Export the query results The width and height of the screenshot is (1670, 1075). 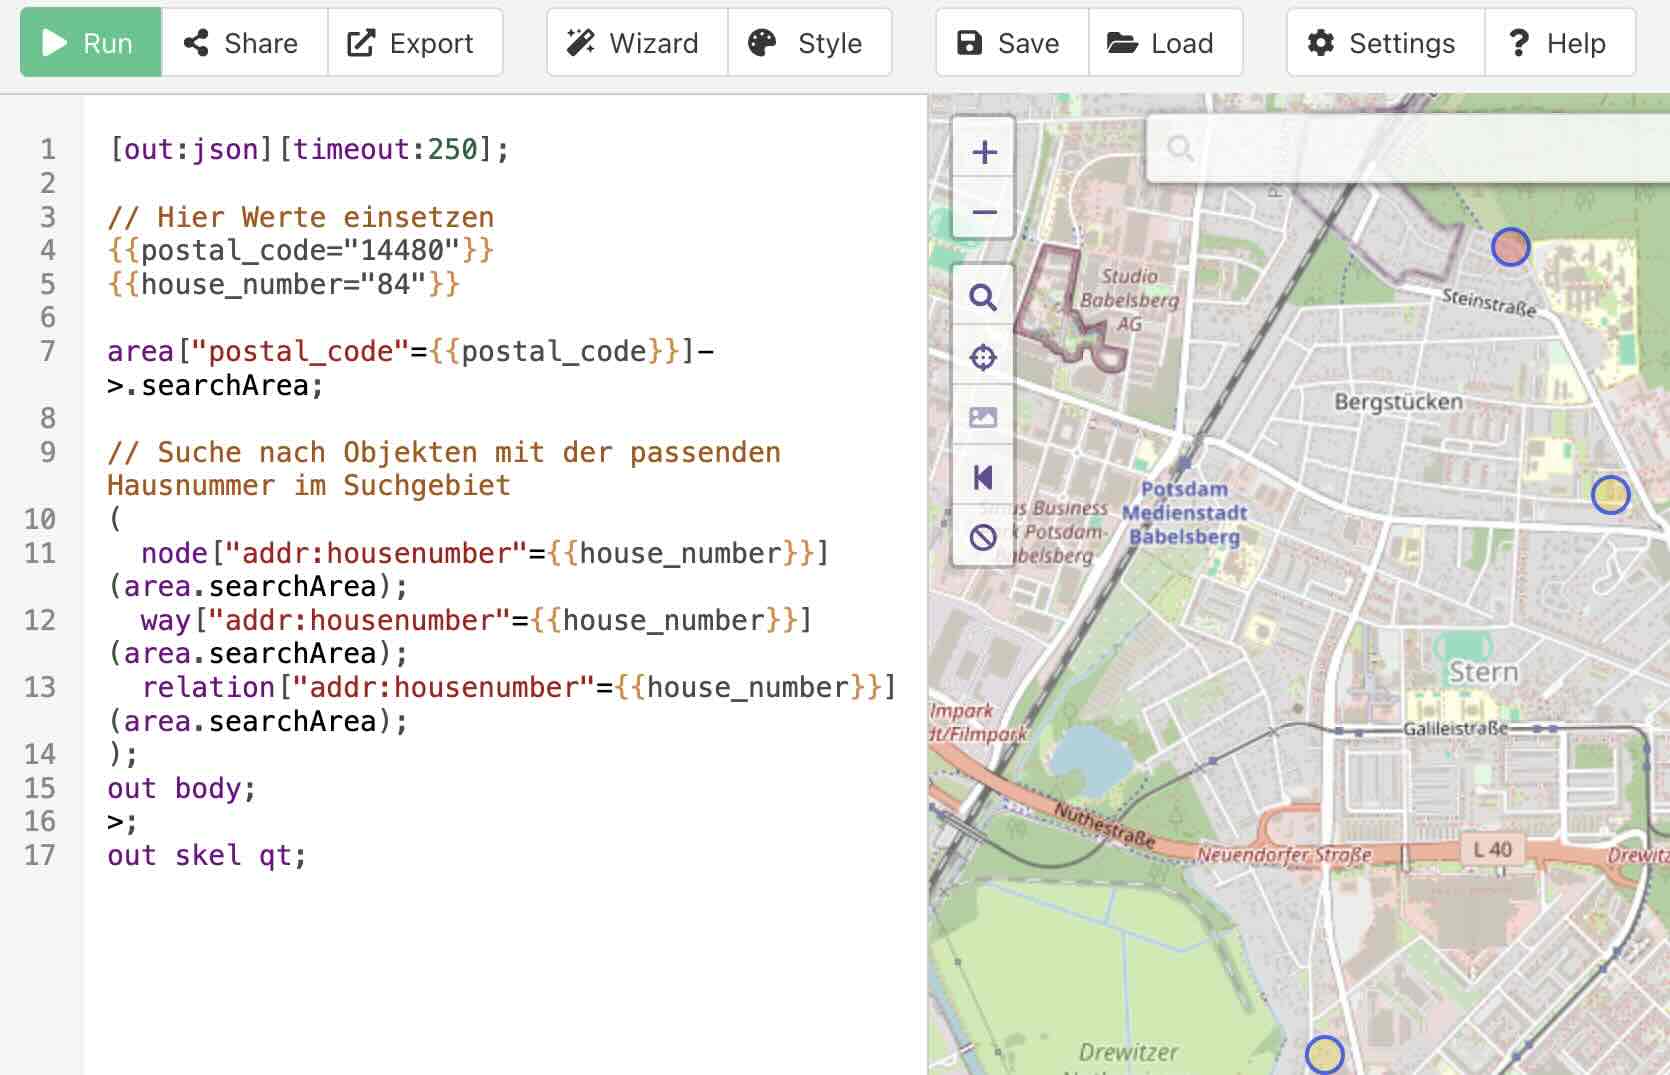click(414, 42)
